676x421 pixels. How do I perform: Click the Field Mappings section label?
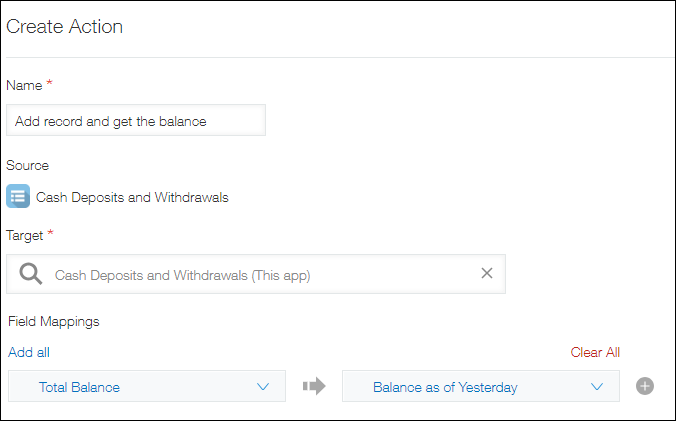[x=54, y=322]
